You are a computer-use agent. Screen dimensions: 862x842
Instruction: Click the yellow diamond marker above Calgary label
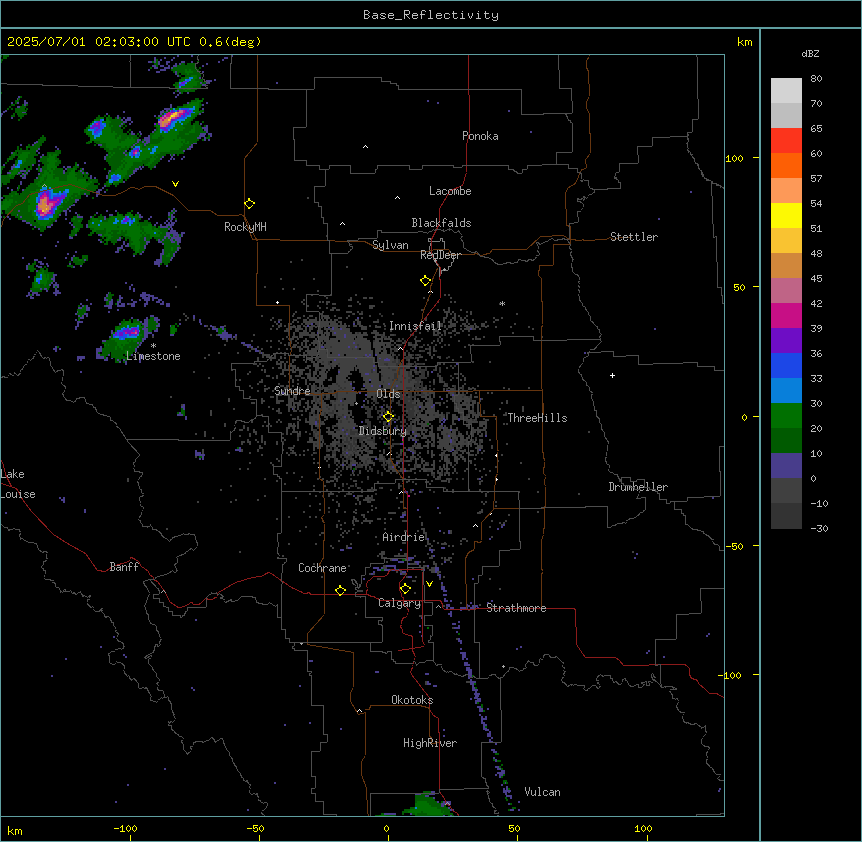click(x=405, y=589)
